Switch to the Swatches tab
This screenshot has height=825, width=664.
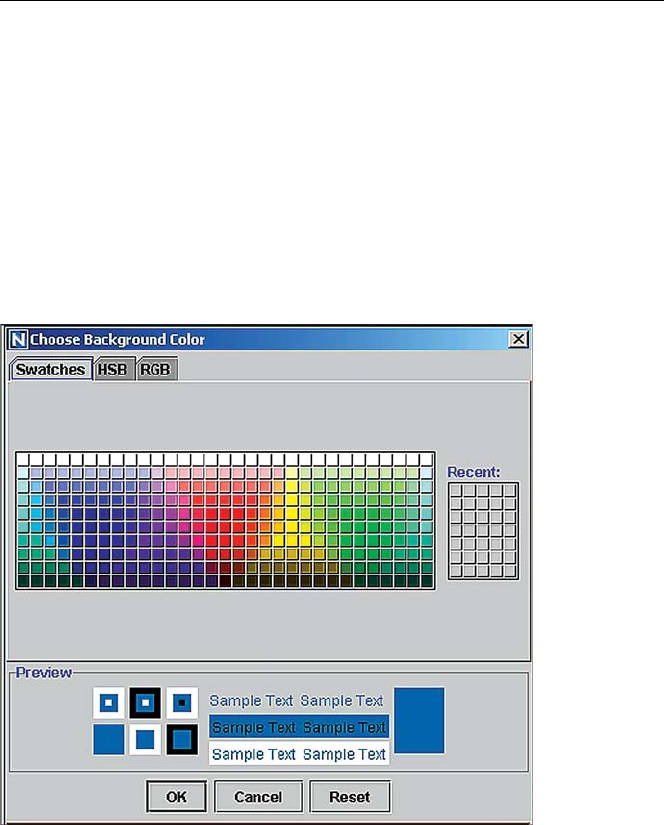[50, 369]
